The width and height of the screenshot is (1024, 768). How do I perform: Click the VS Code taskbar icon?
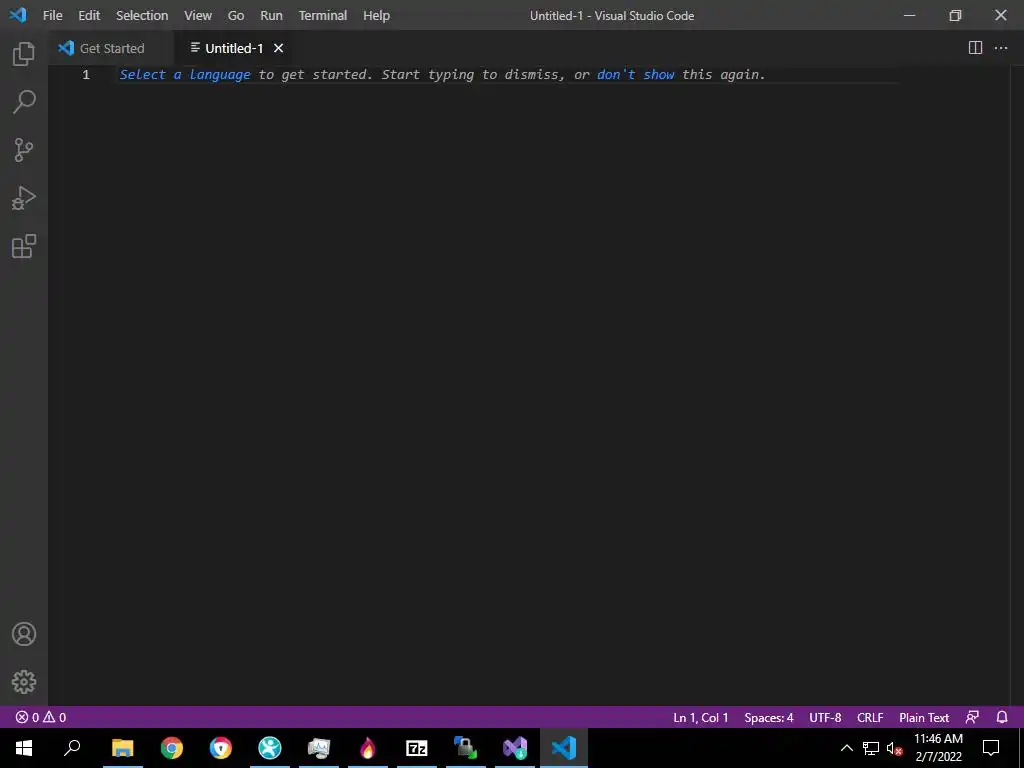pos(564,748)
